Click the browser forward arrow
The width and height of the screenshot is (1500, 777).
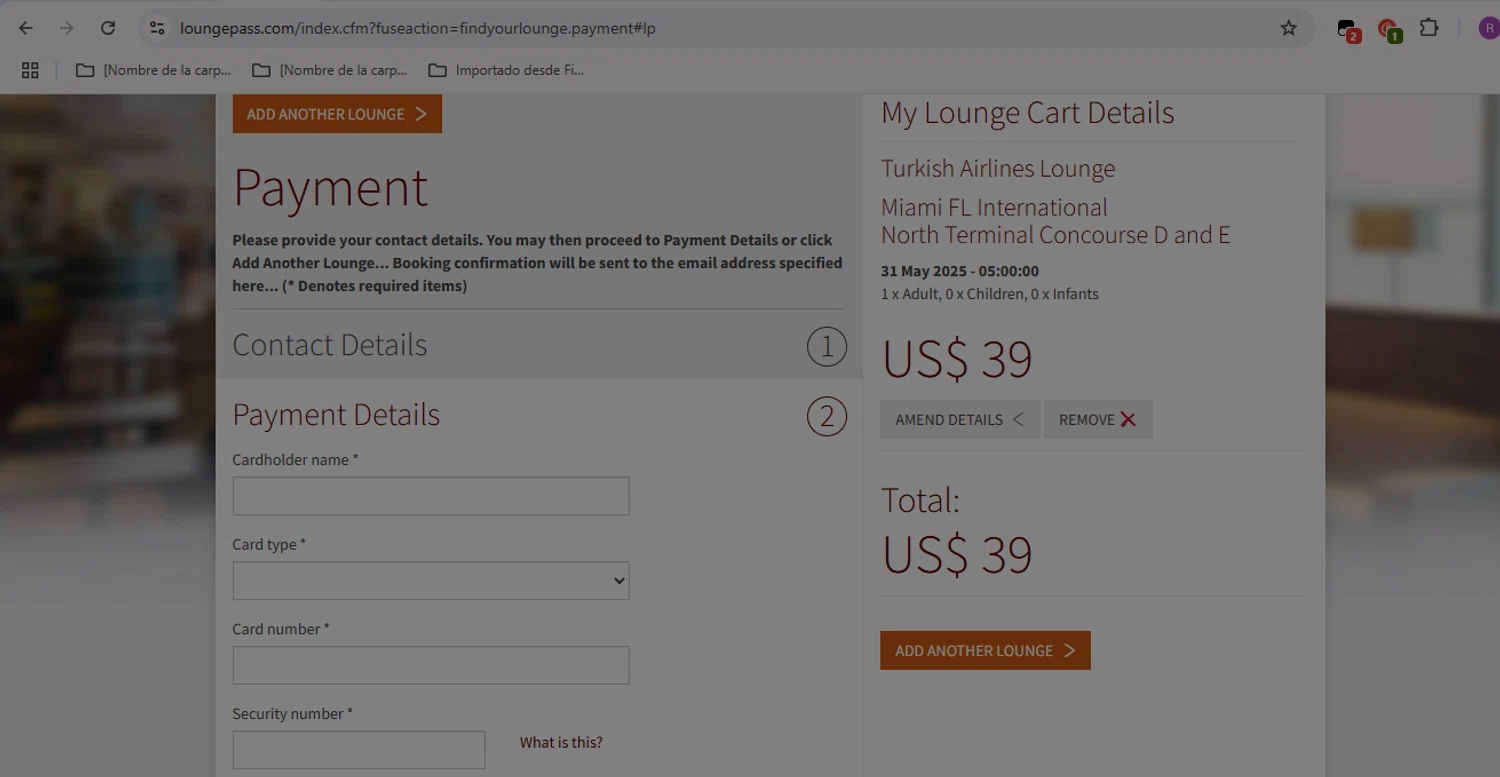click(x=67, y=28)
